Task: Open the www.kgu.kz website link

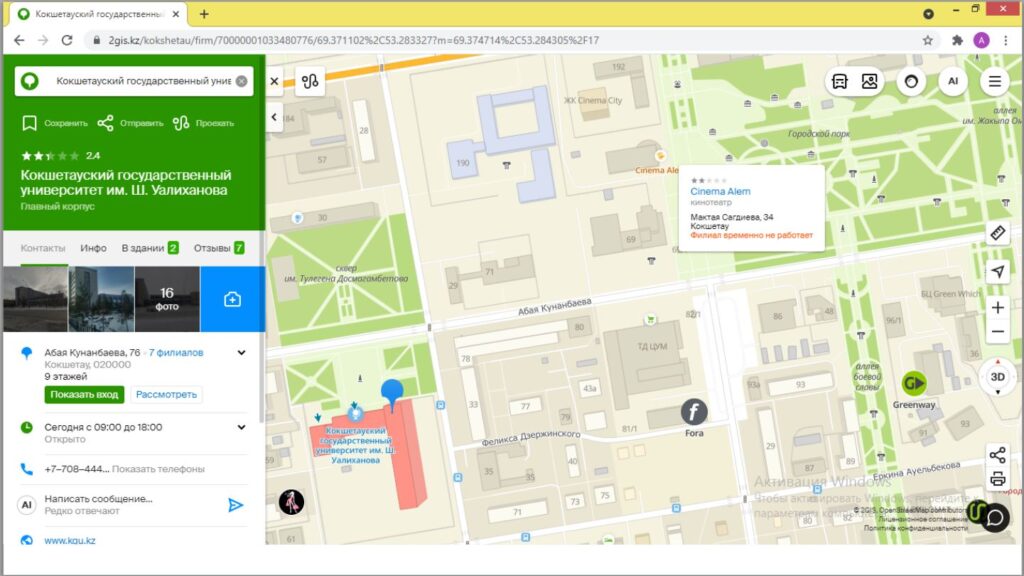Action: 70,541
